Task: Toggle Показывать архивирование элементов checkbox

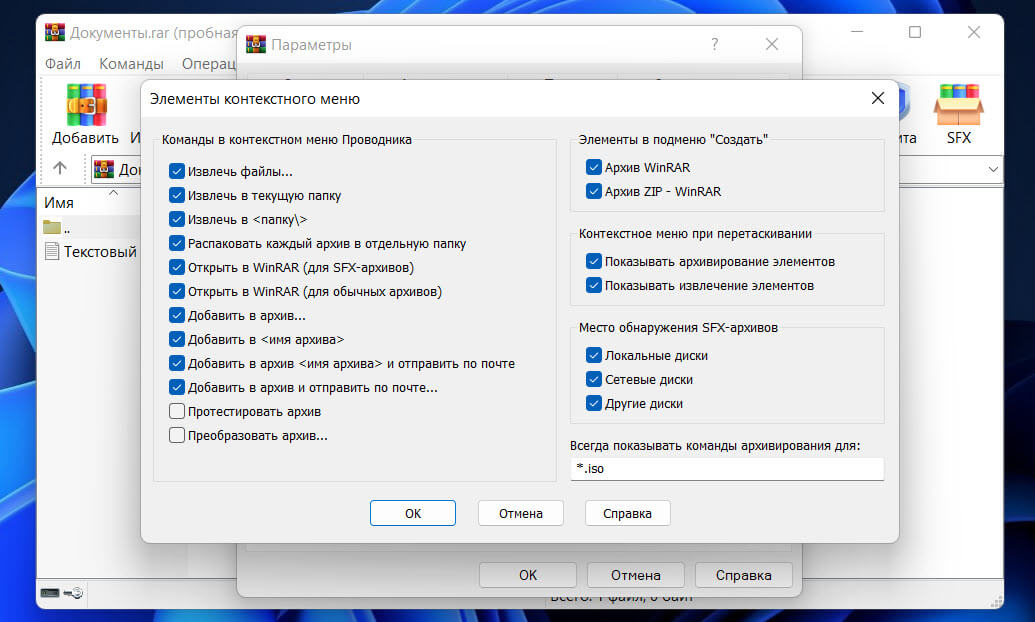Action: point(593,261)
